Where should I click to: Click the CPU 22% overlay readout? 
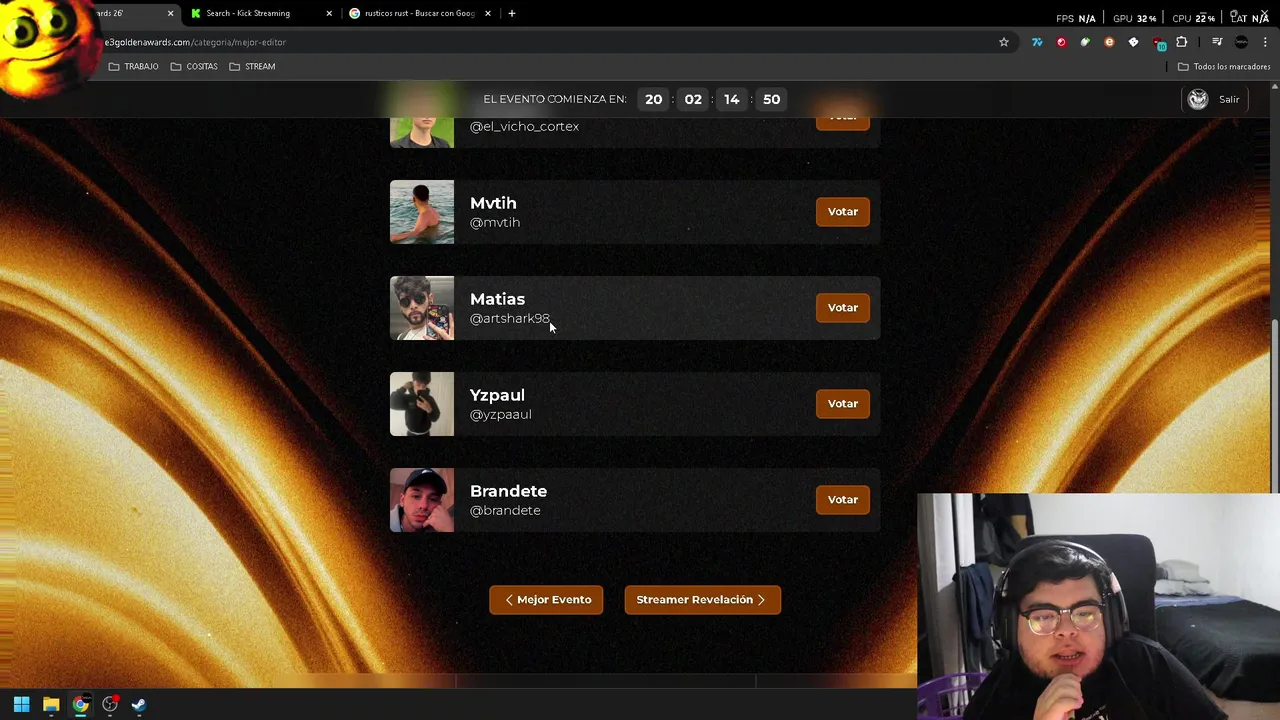click(1193, 18)
